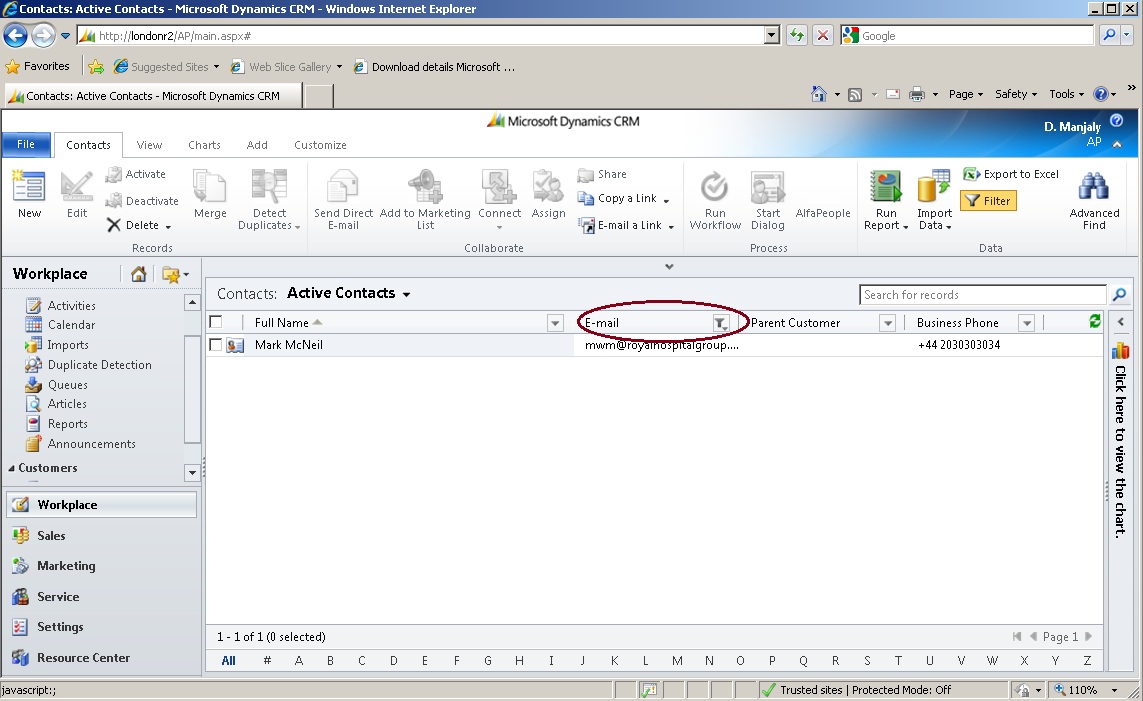The height and width of the screenshot is (701, 1143).
Task: Open the Parent Customer column filter dropdown
Action: 887,323
